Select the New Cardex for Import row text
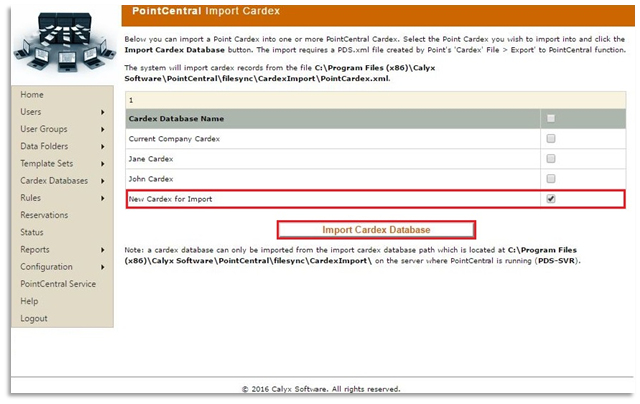640x404 pixels. [170, 199]
